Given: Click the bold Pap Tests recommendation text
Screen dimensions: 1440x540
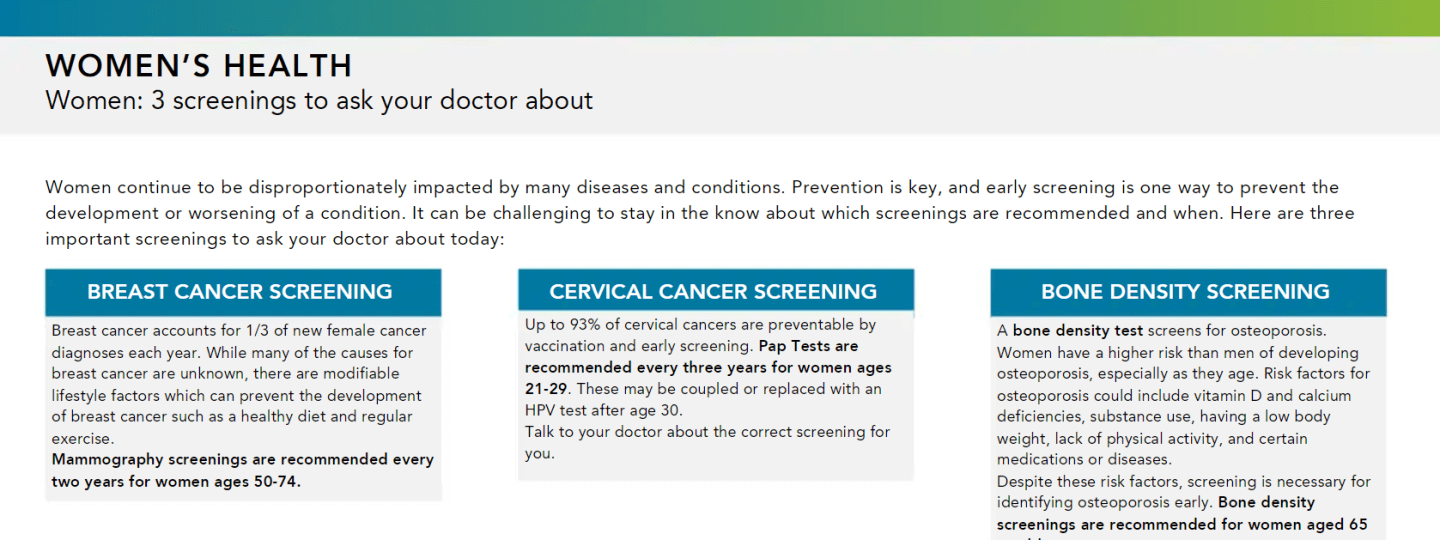Looking at the screenshot, I should coord(708,367).
